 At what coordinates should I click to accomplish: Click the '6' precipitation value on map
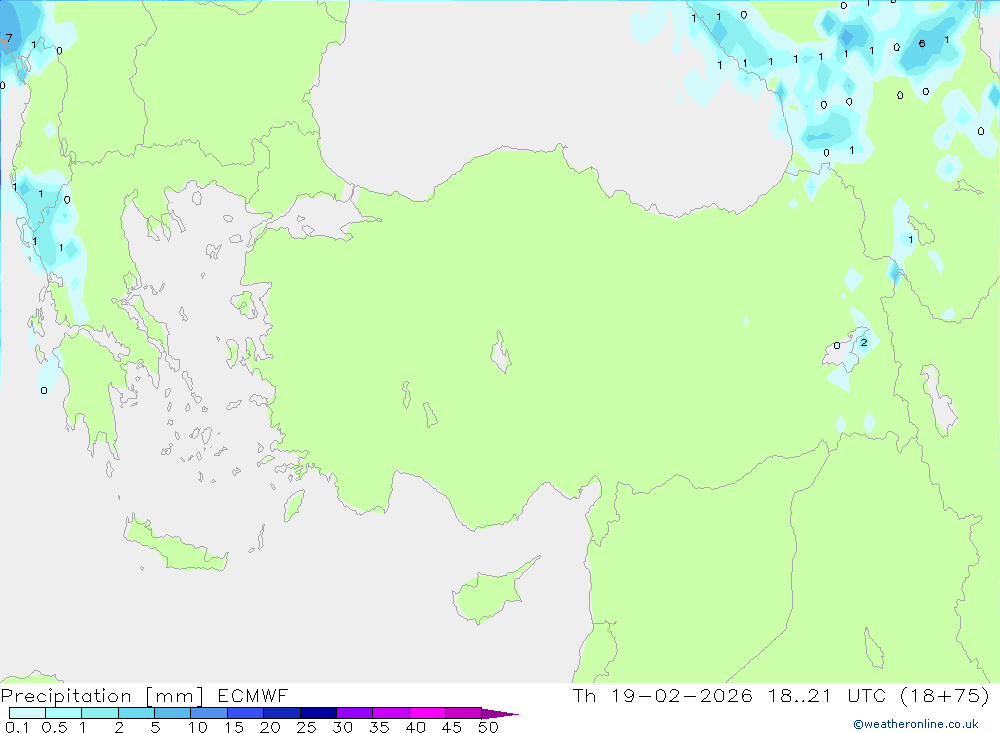pos(922,43)
